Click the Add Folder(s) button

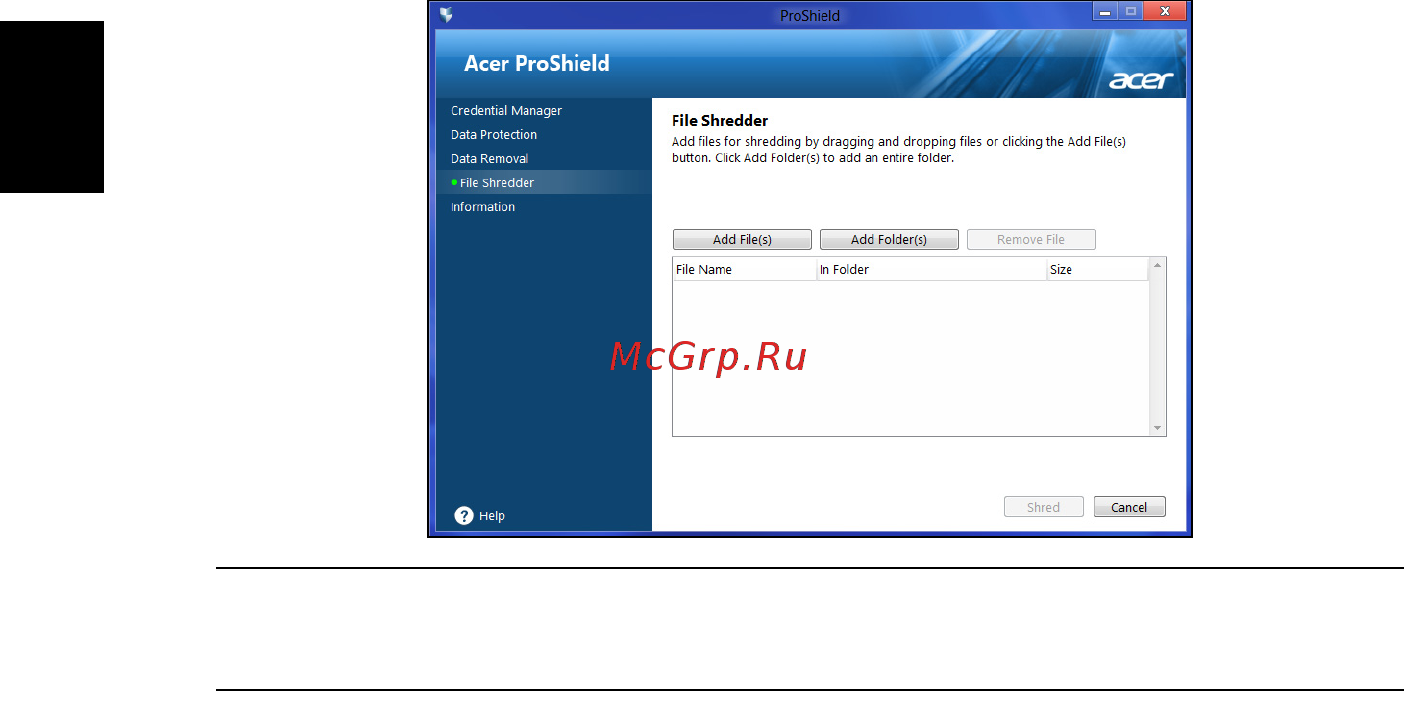coord(889,240)
